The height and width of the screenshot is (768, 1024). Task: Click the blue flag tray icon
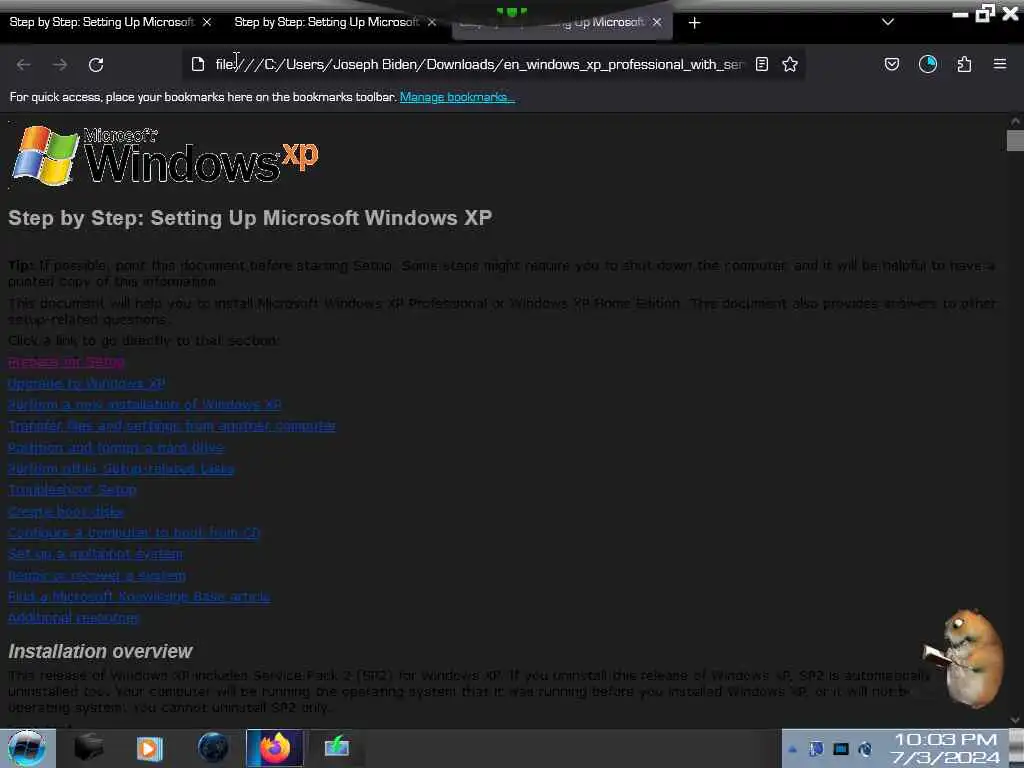click(816, 749)
